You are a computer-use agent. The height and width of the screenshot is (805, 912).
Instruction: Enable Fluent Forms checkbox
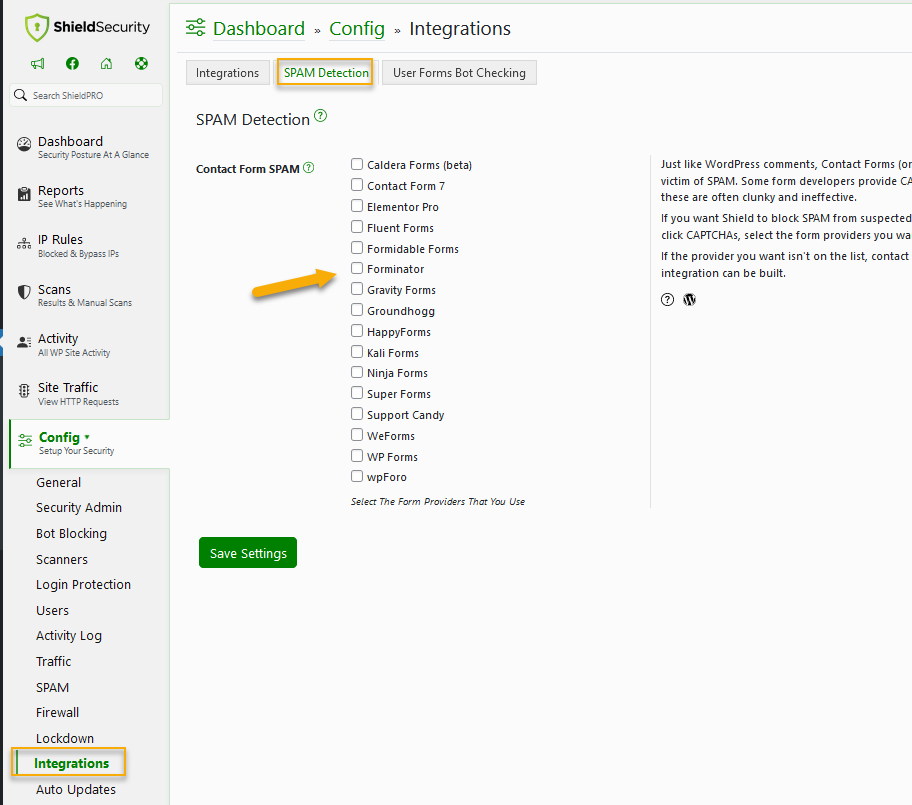pyautogui.click(x=357, y=227)
